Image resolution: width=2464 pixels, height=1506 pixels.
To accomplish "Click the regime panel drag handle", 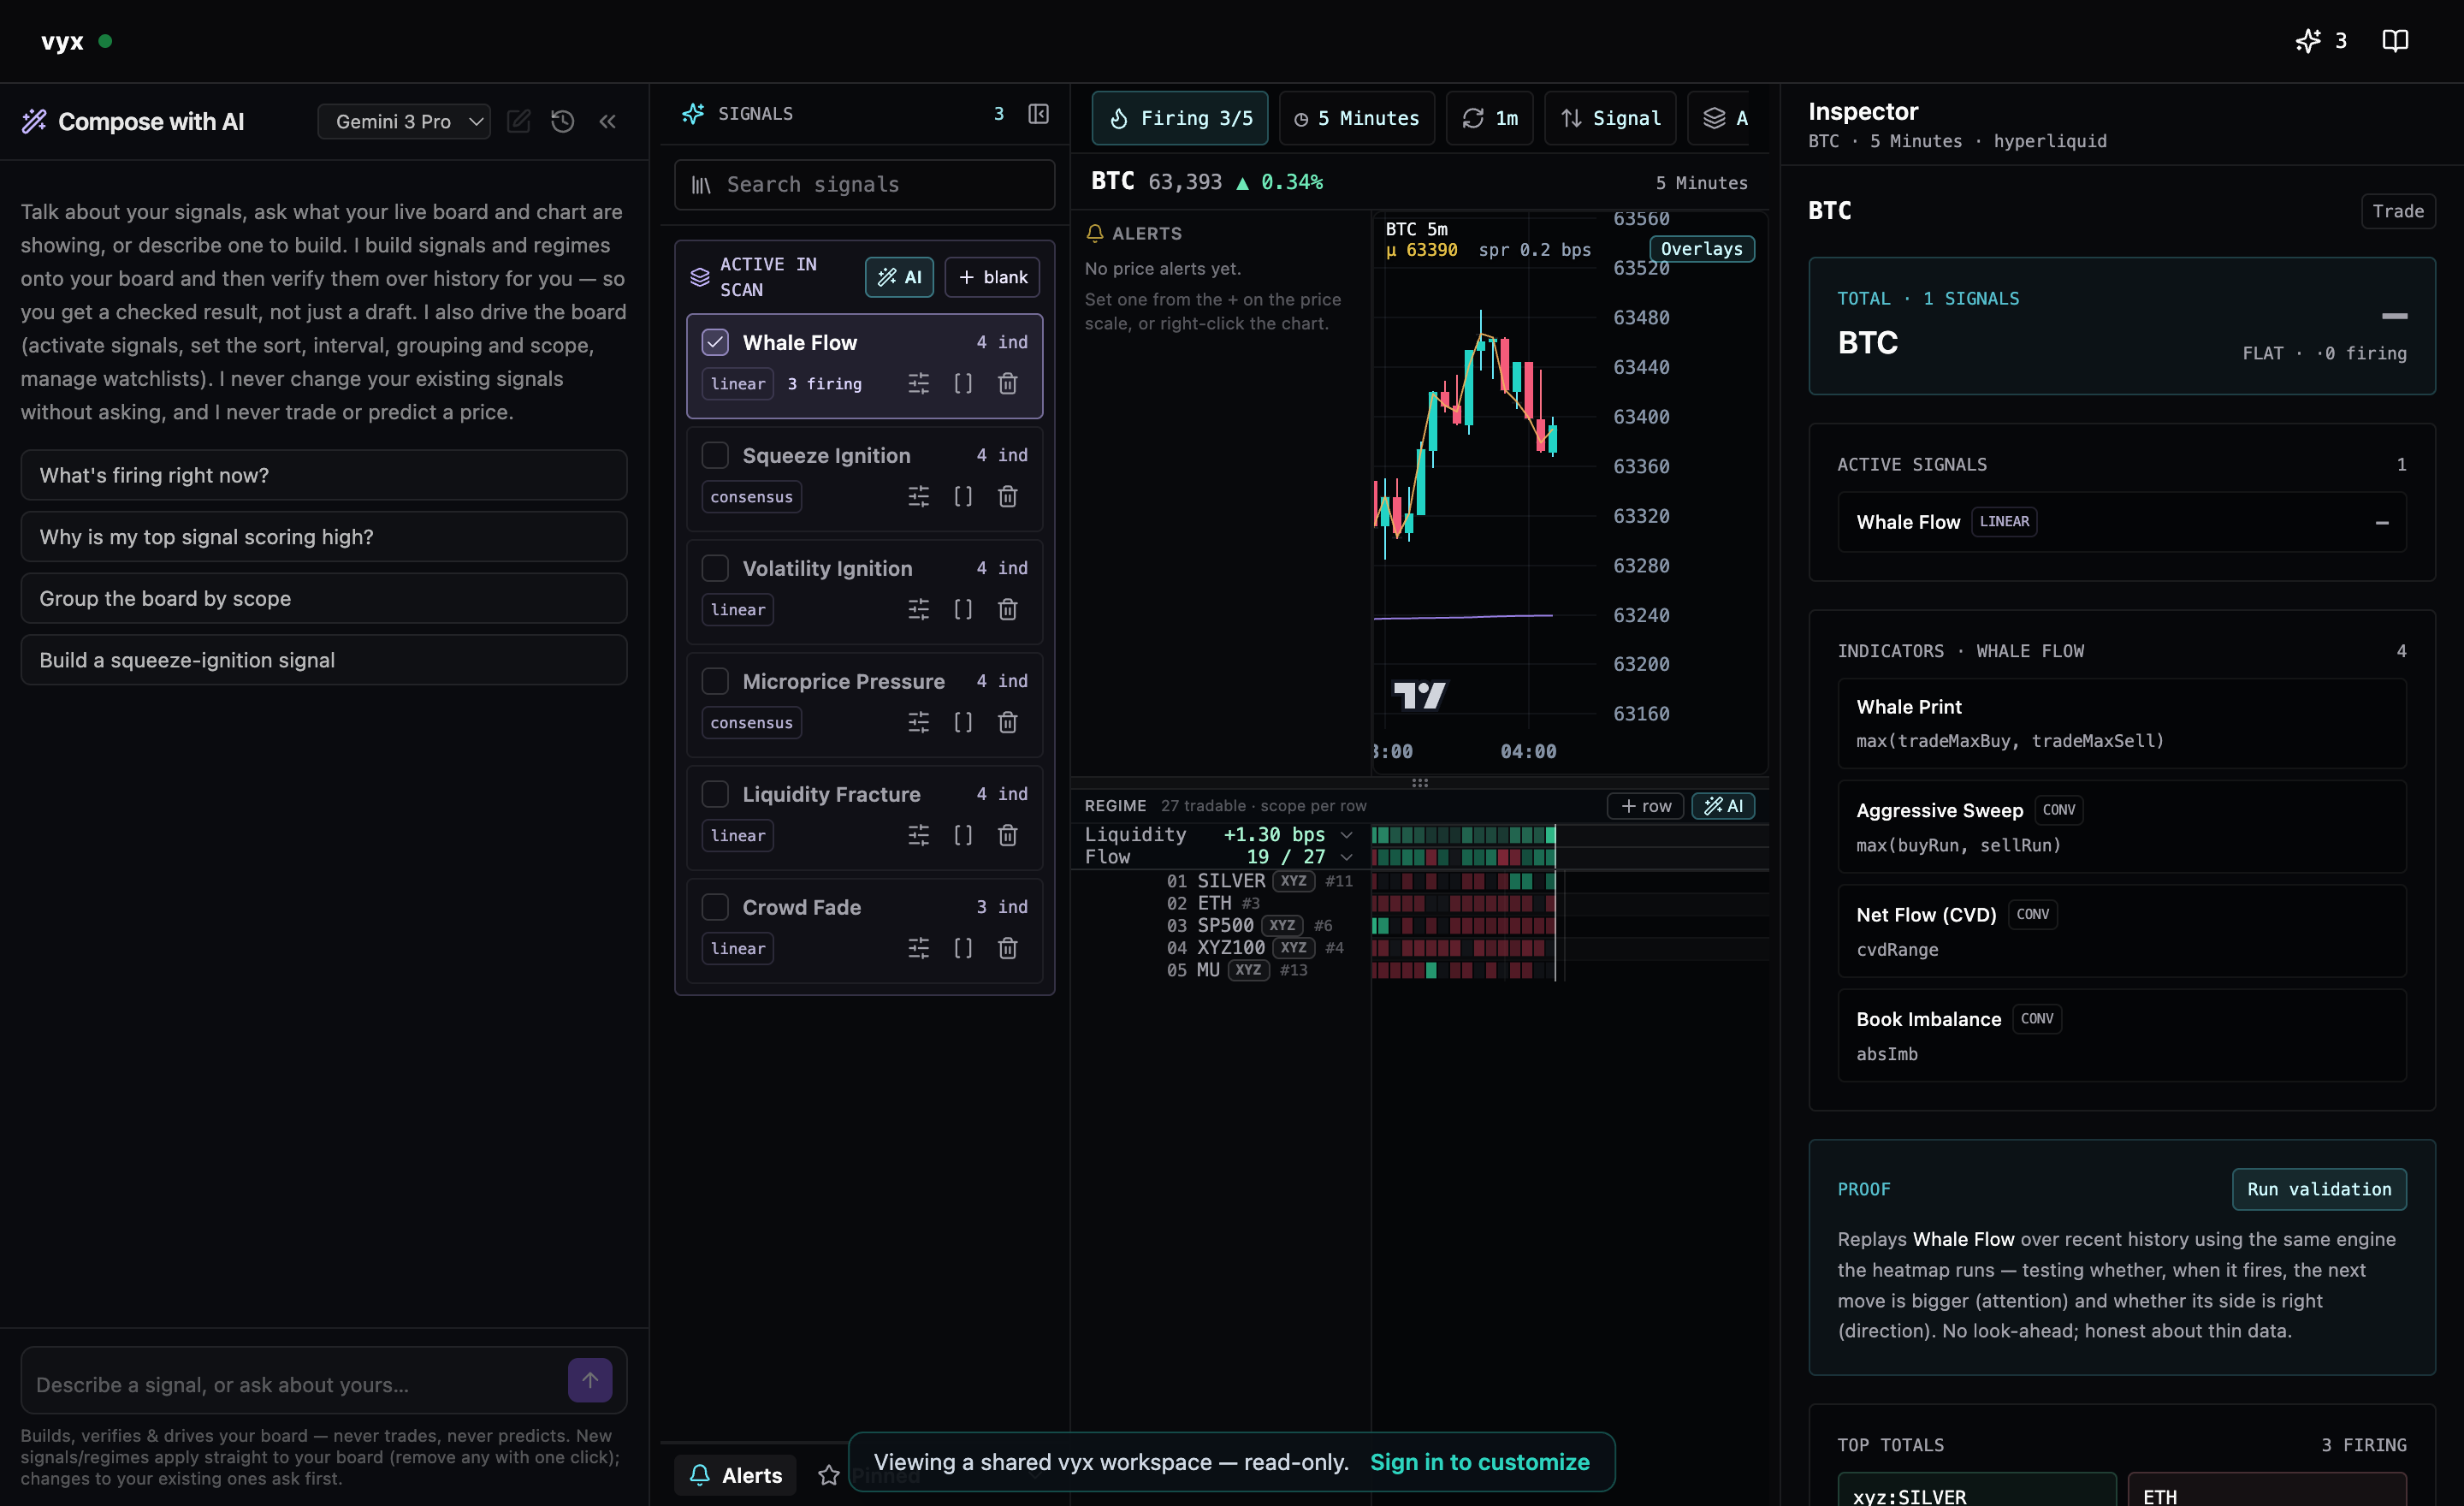I will pos(1419,783).
